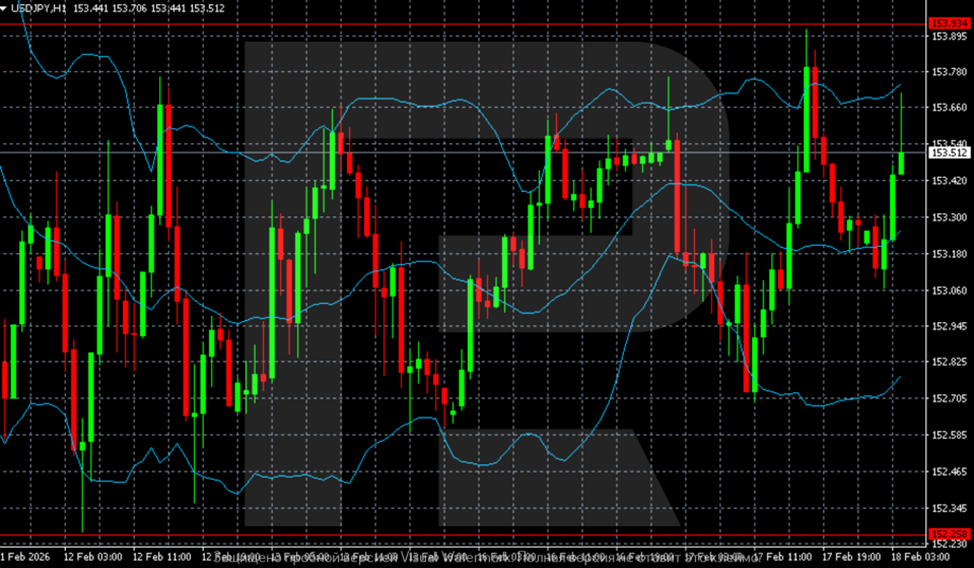Click the 17 Feb 11:00 time label
974x568 pixels.
coord(784,556)
